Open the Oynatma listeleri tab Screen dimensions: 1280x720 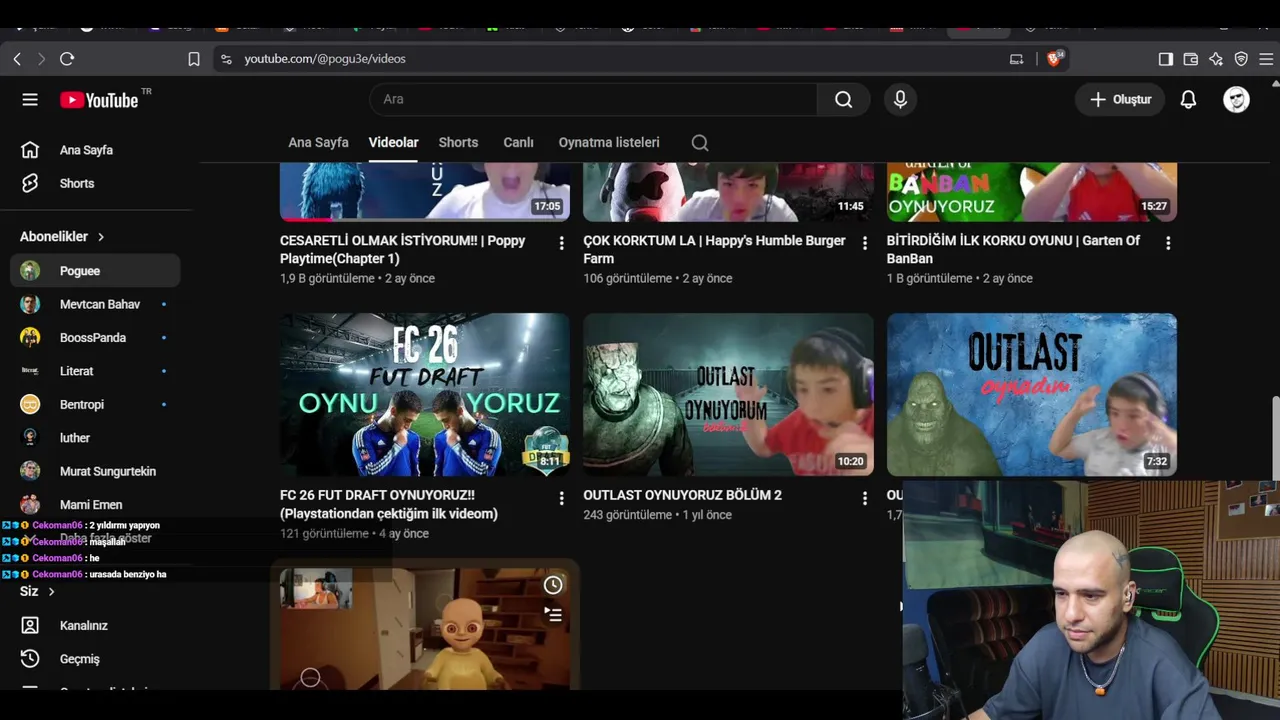[609, 142]
